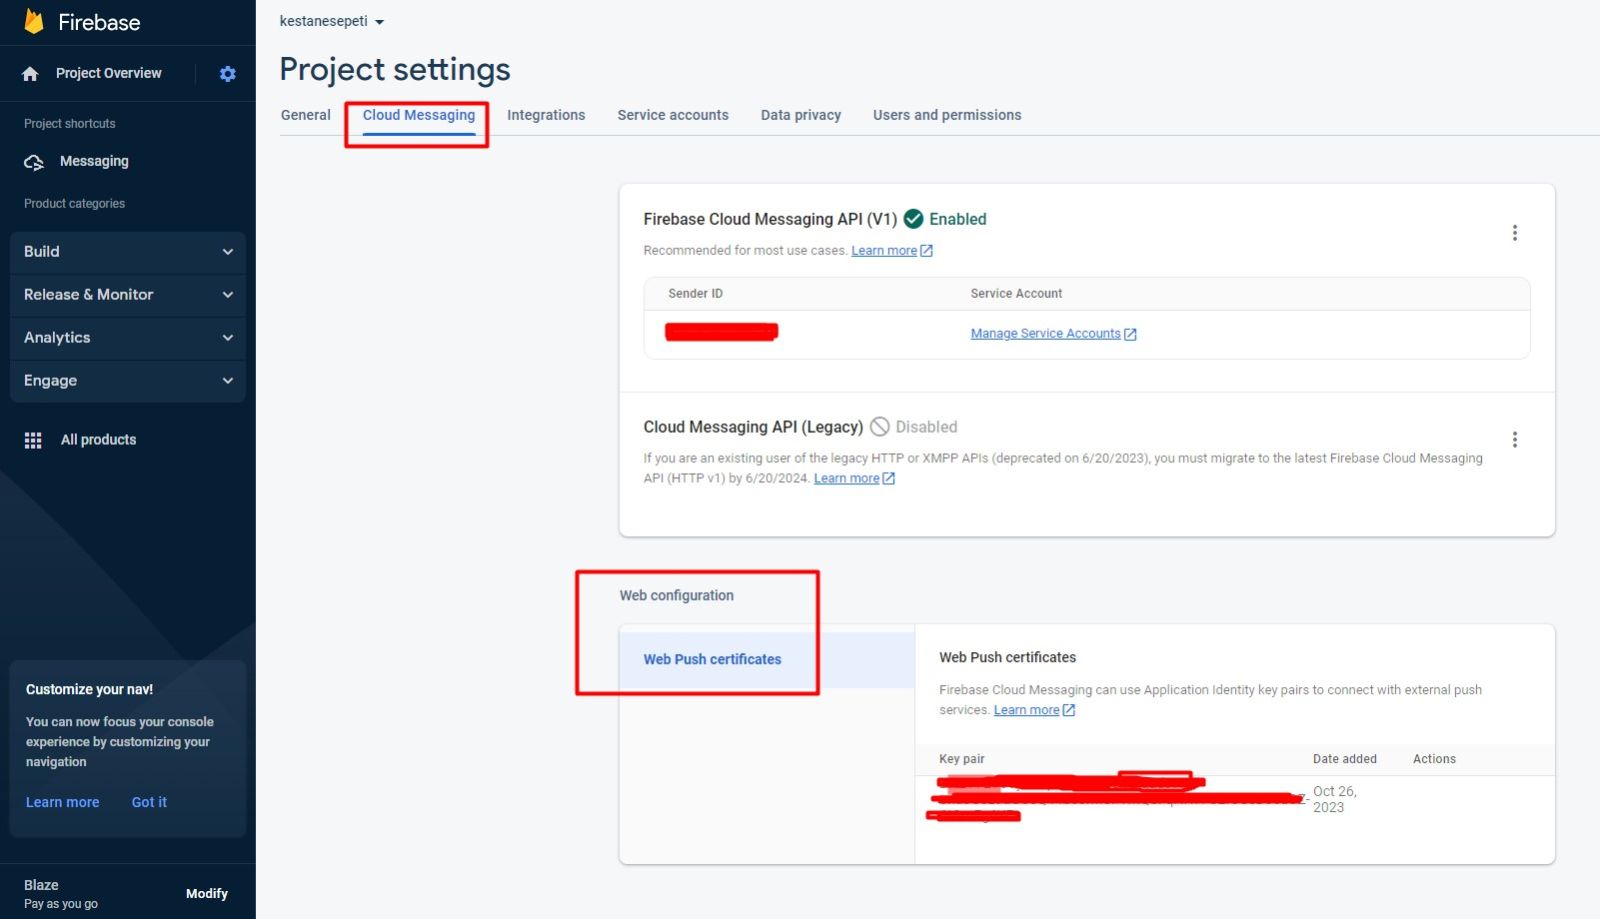
Task: Open options menu for Firebase Cloud Messaging API (V1)
Action: 1514,233
